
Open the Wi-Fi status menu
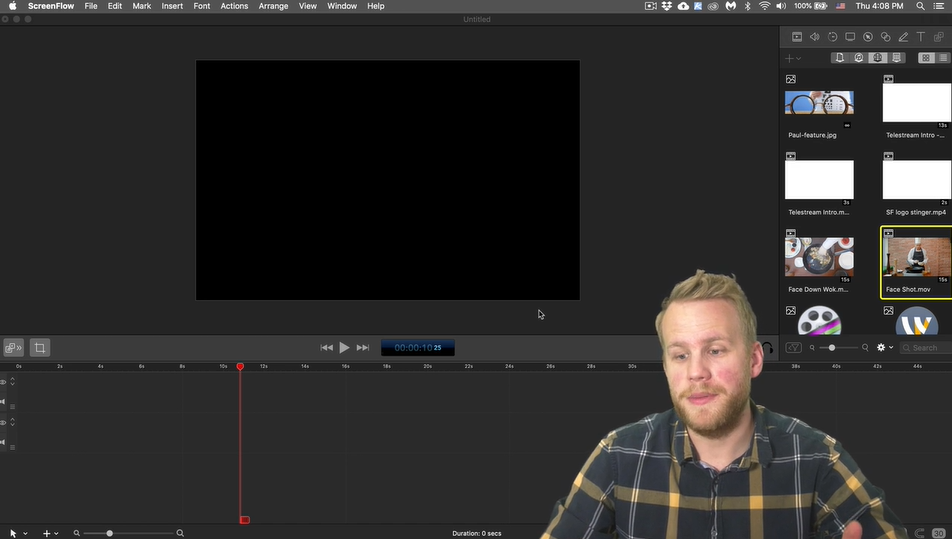coord(764,6)
